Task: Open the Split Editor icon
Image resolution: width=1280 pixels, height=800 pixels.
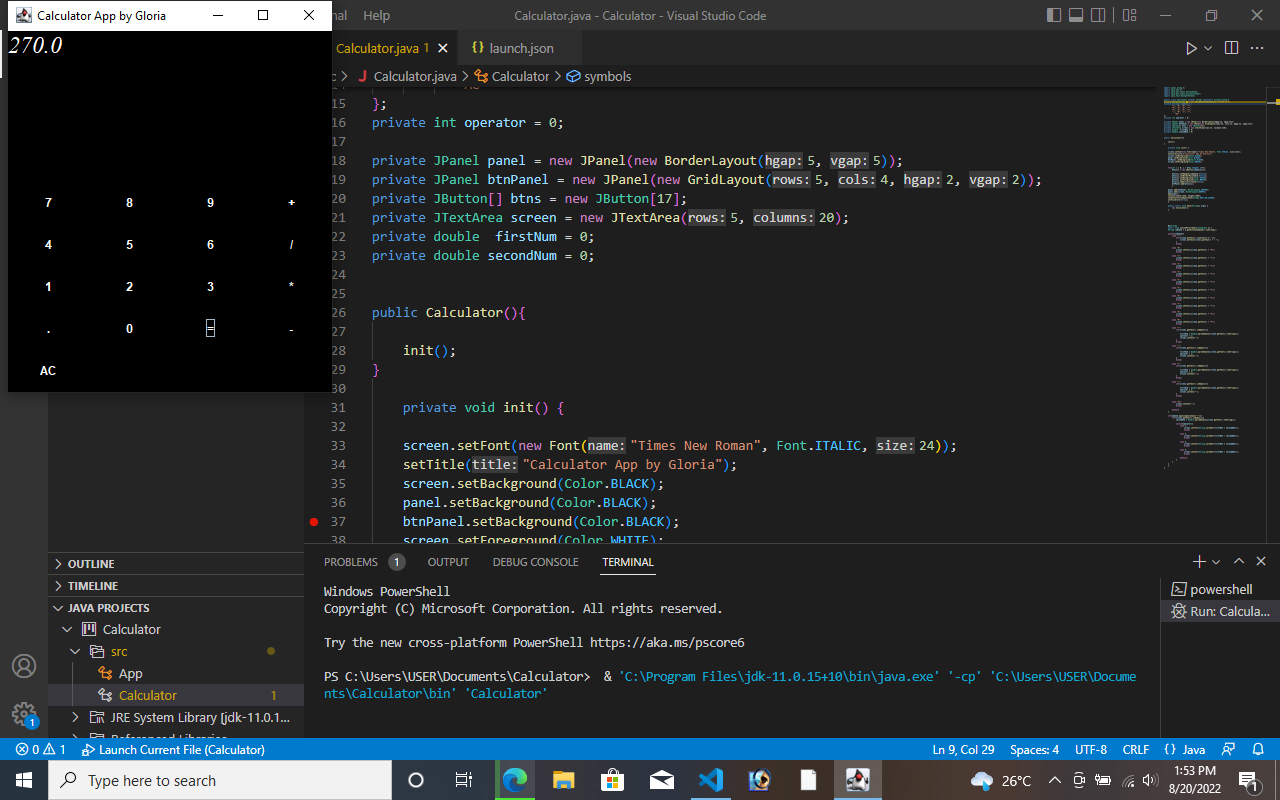Action: pos(1230,47)
